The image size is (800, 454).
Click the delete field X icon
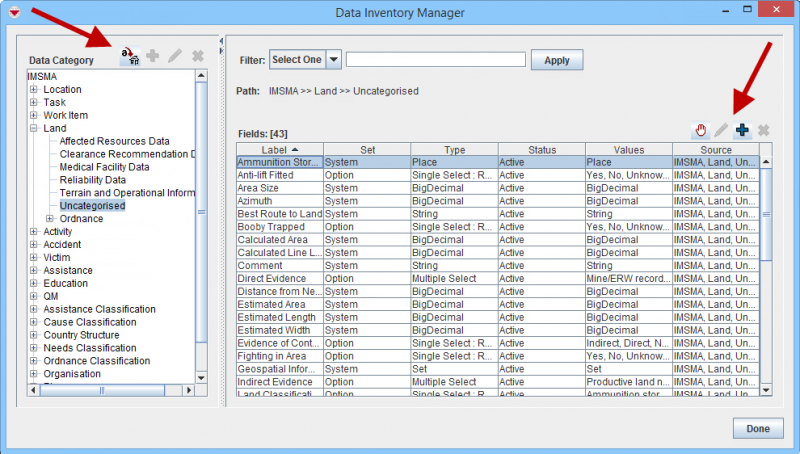(x=764, y=130)
